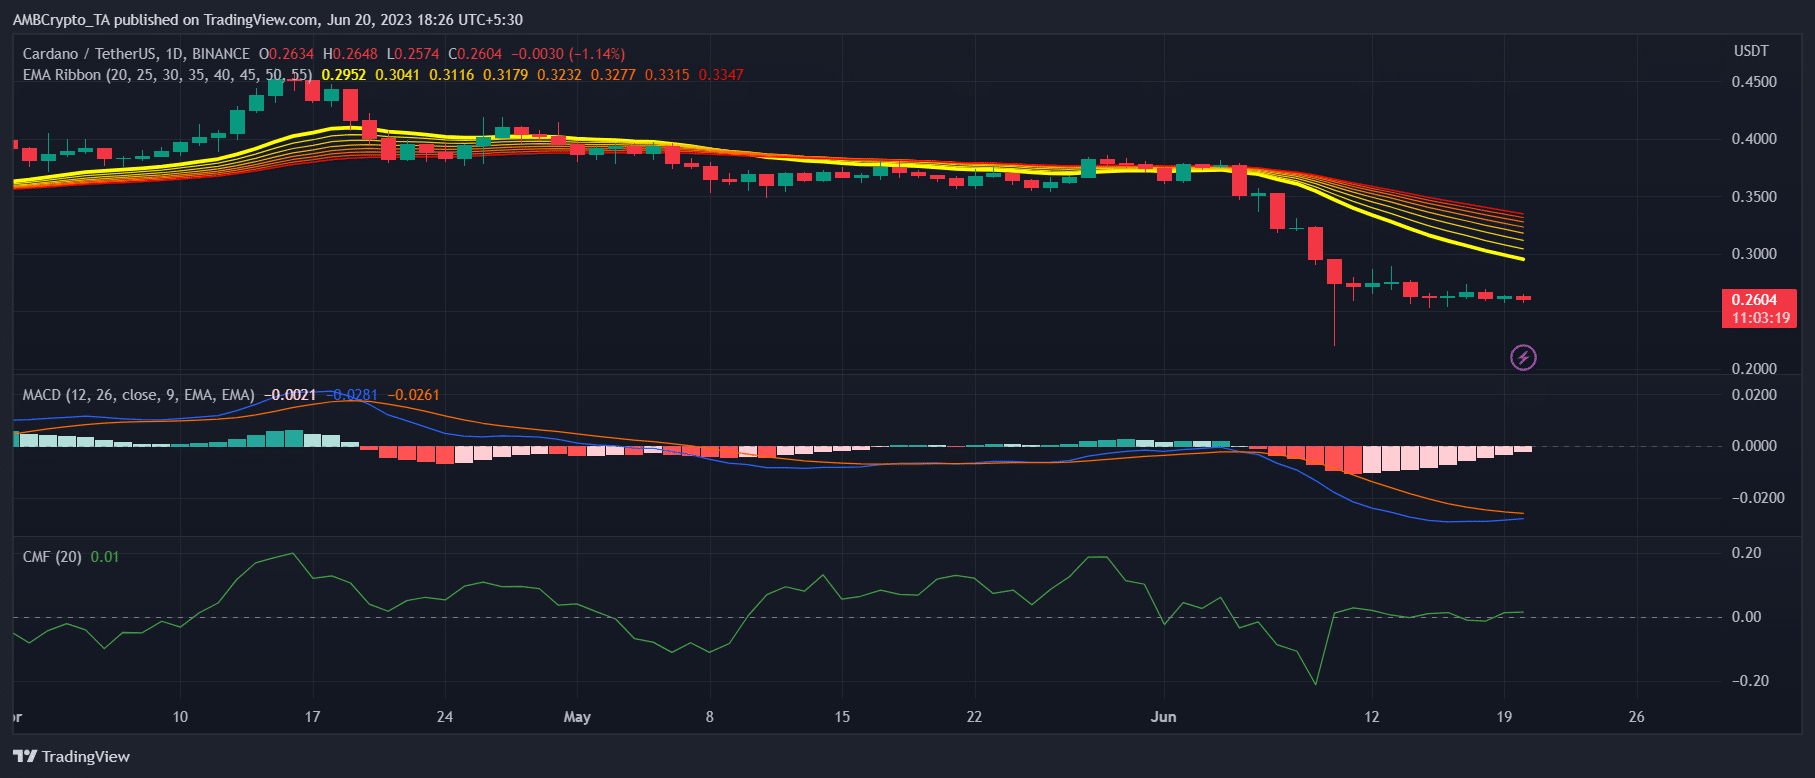Select the CMF (20) indicator legend
Screen dimensions: 1815x778
(x=52, y=557)
